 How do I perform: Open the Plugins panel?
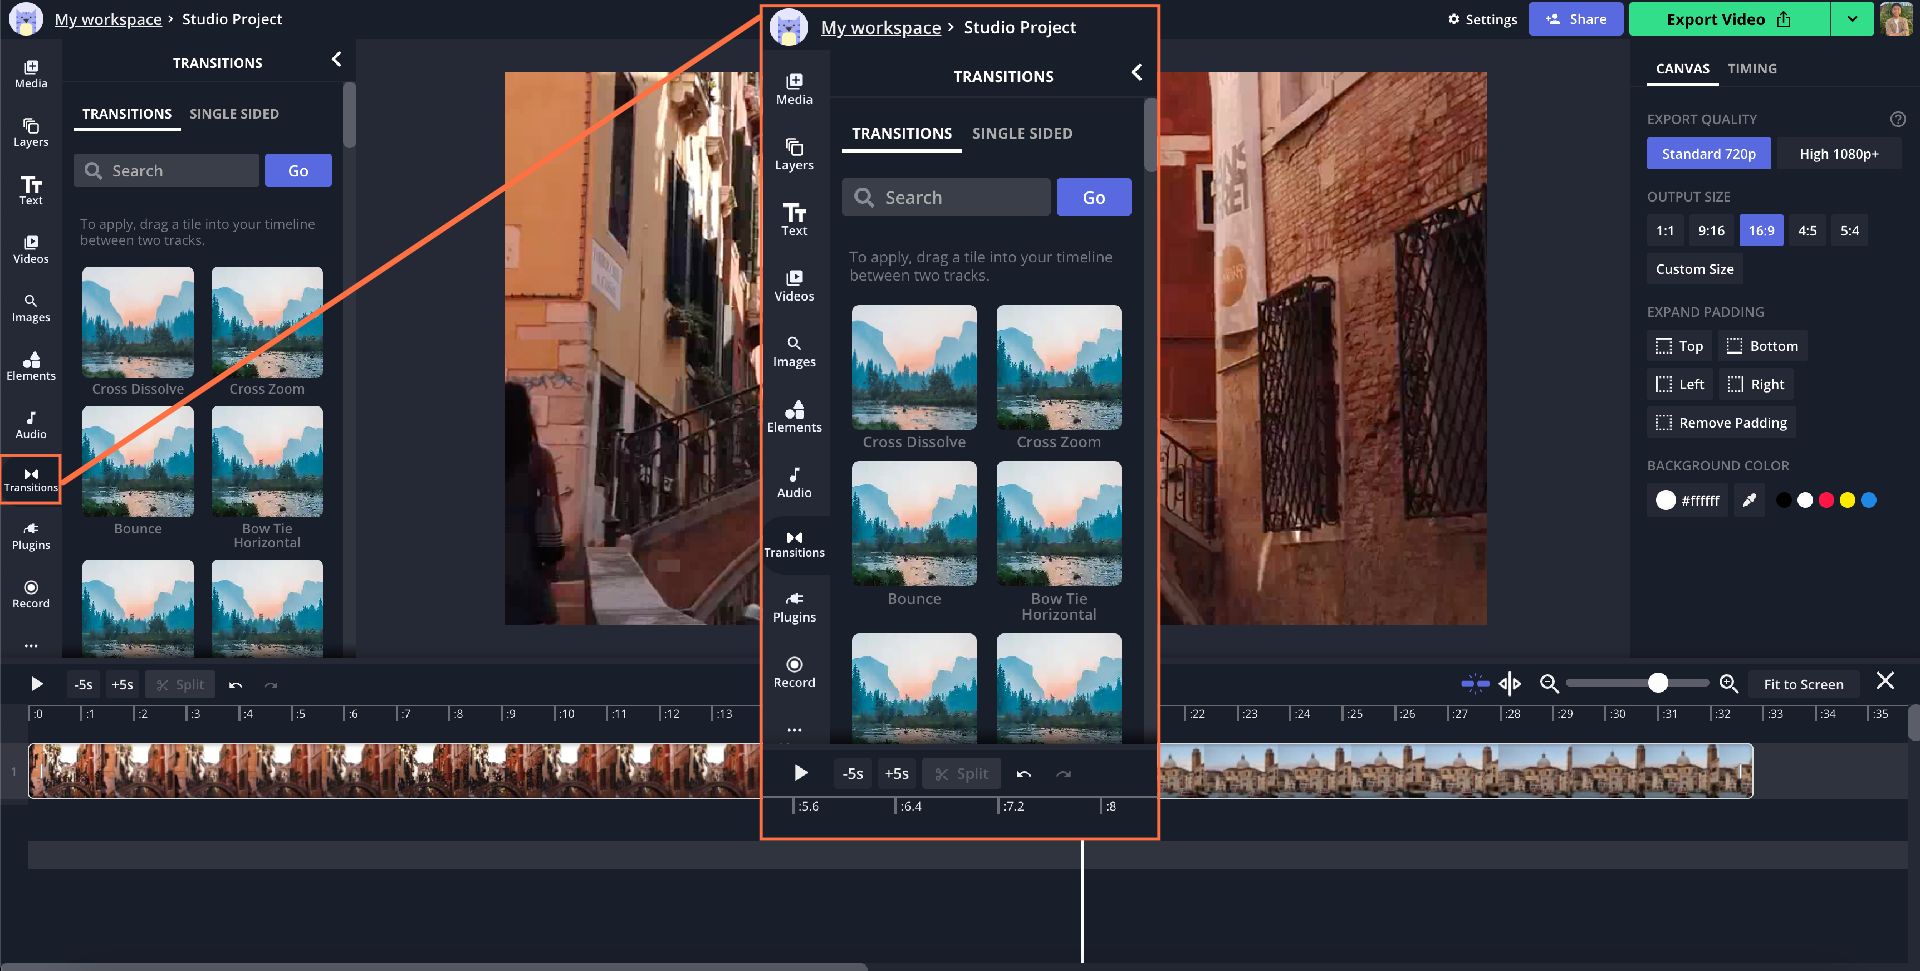(x=31, y=536)
